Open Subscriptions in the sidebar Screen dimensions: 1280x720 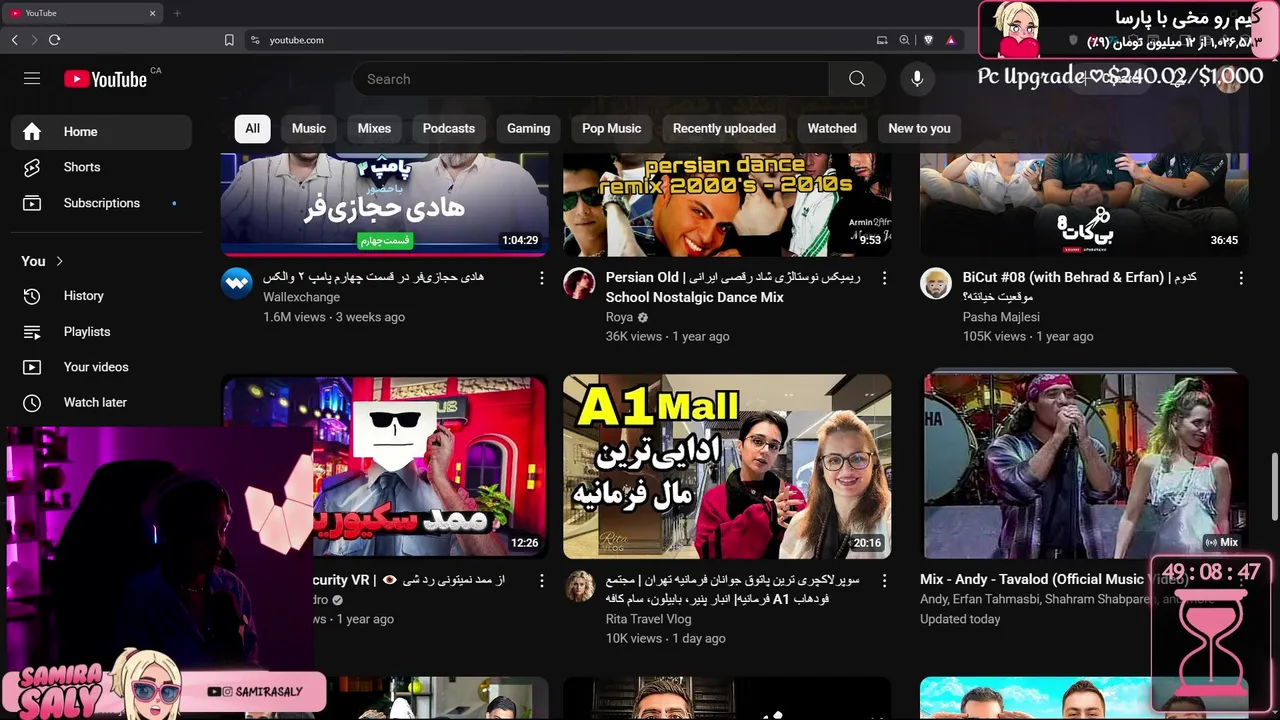point(101,203)
